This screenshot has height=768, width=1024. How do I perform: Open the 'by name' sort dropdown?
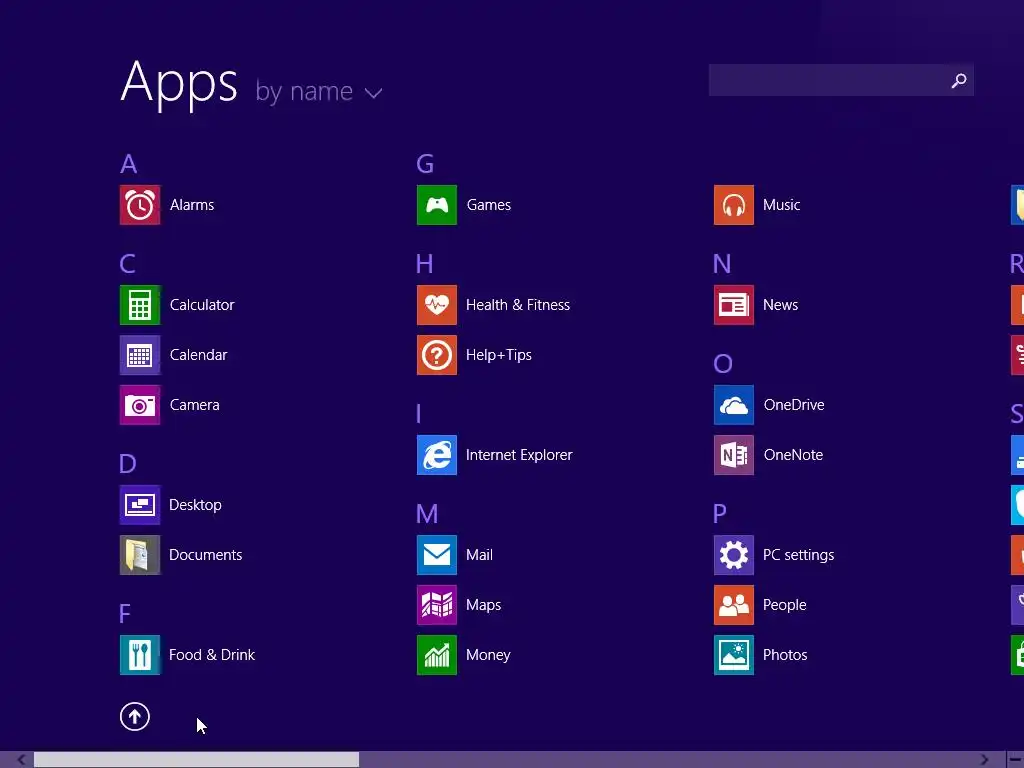click(319, 92)
